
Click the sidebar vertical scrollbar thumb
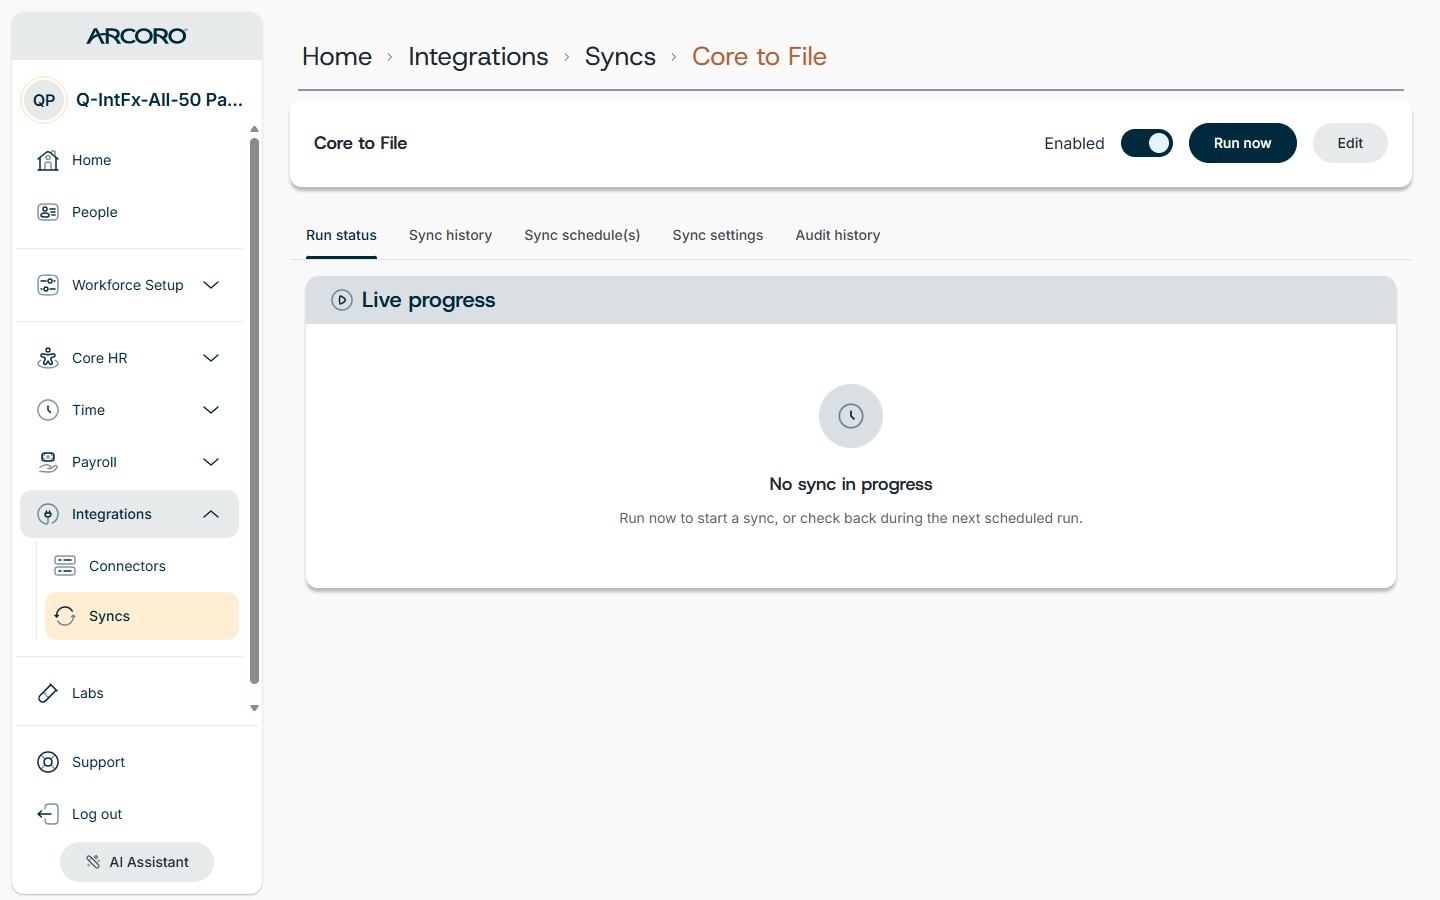pos(254,411)
